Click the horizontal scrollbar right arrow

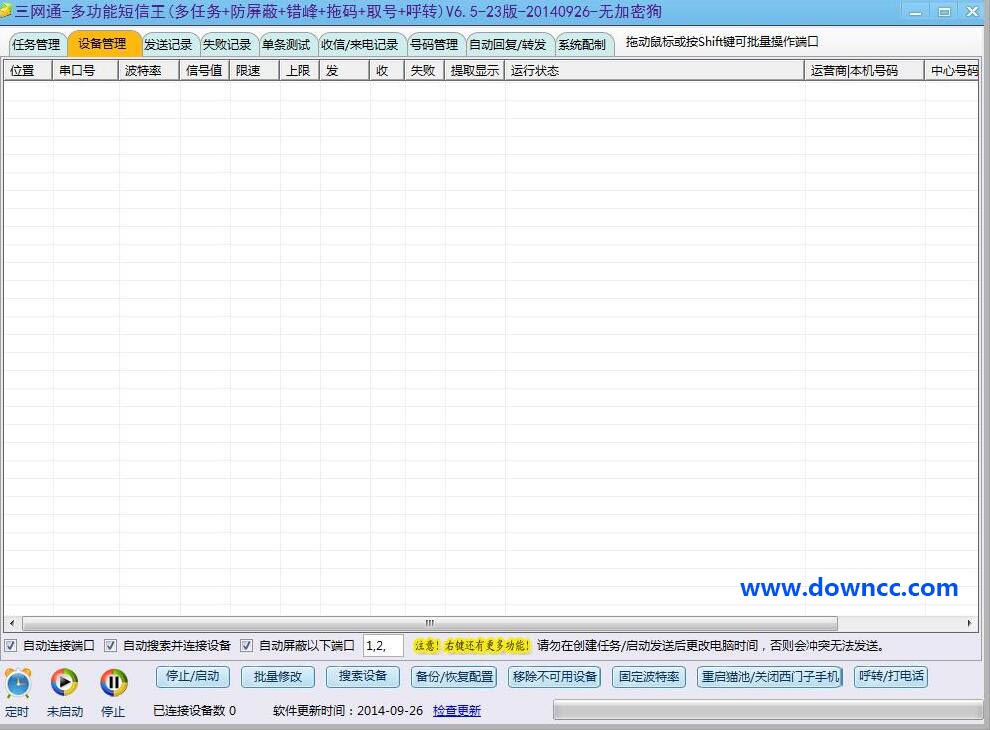(968, 623)
